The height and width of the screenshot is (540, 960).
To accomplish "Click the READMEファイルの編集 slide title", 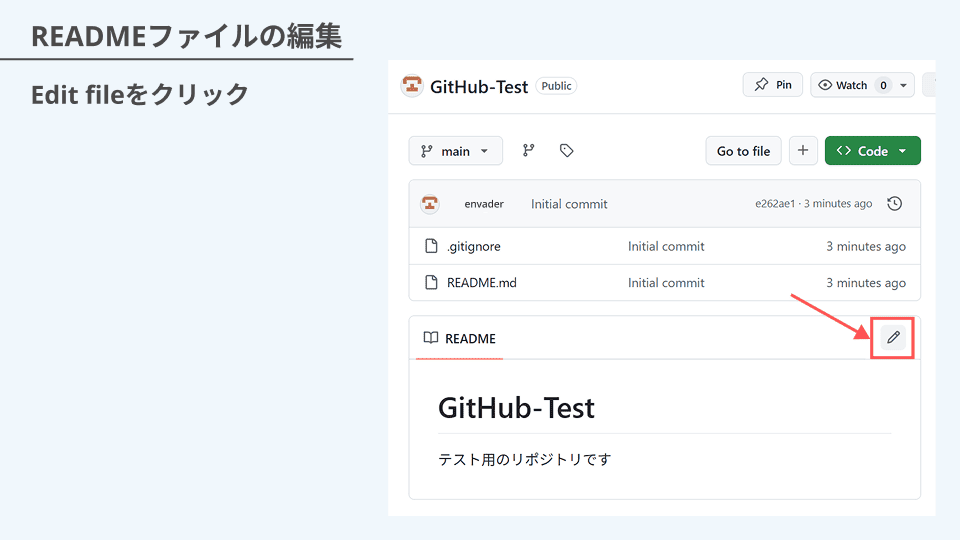I will (186, 36).
